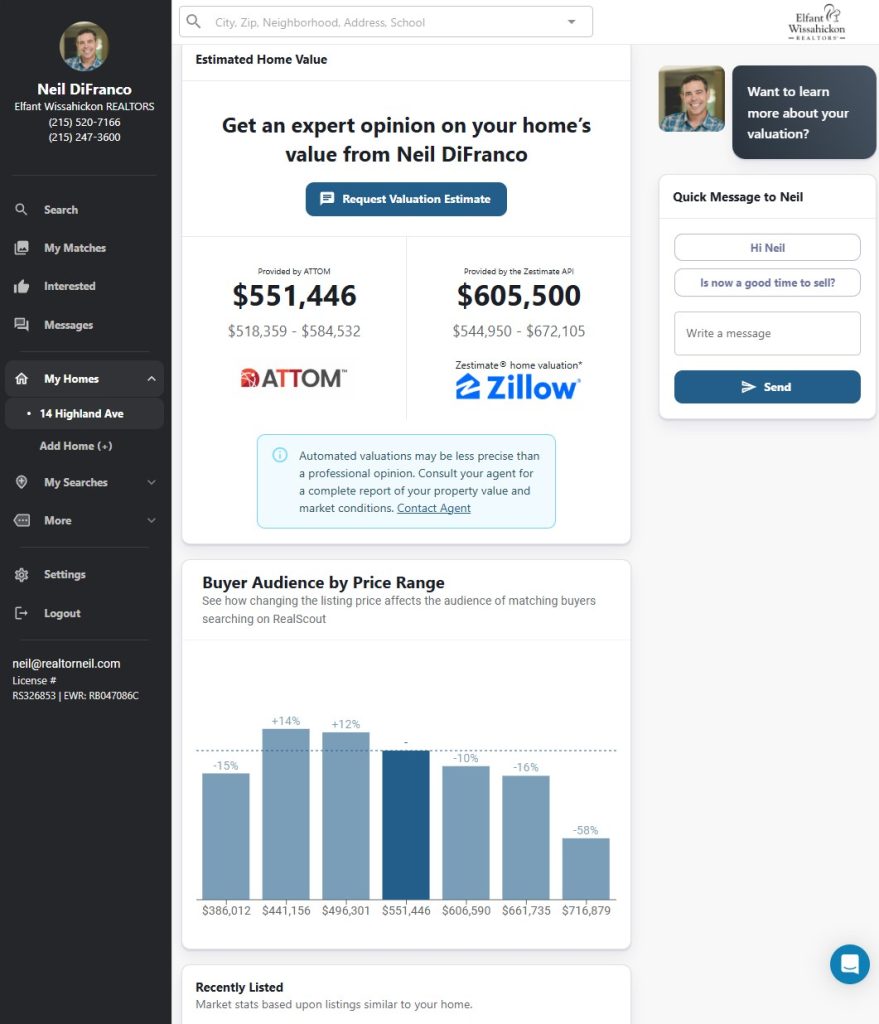Screen dimensions: 879x1024
Task: Collapse the My Homes section
Action: tap(151, 379)
